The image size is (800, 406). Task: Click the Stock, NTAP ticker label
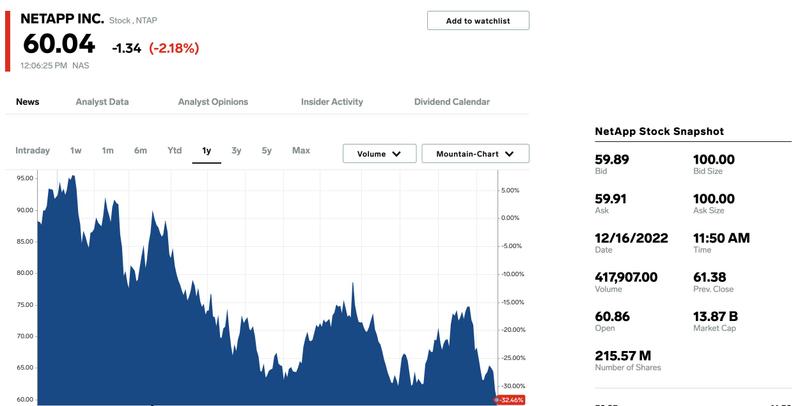pyautogui.click(x=133, y=20)
